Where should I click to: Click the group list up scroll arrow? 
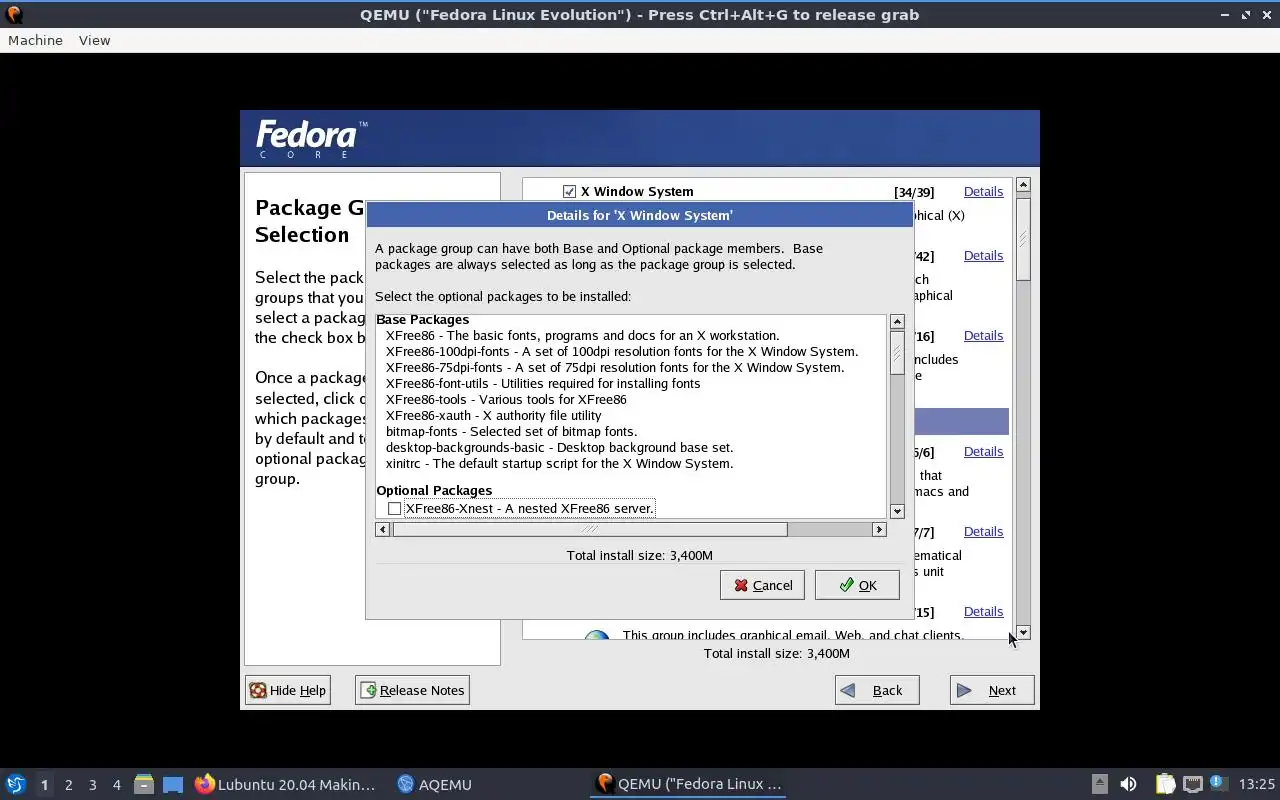tap(1022, 185)
